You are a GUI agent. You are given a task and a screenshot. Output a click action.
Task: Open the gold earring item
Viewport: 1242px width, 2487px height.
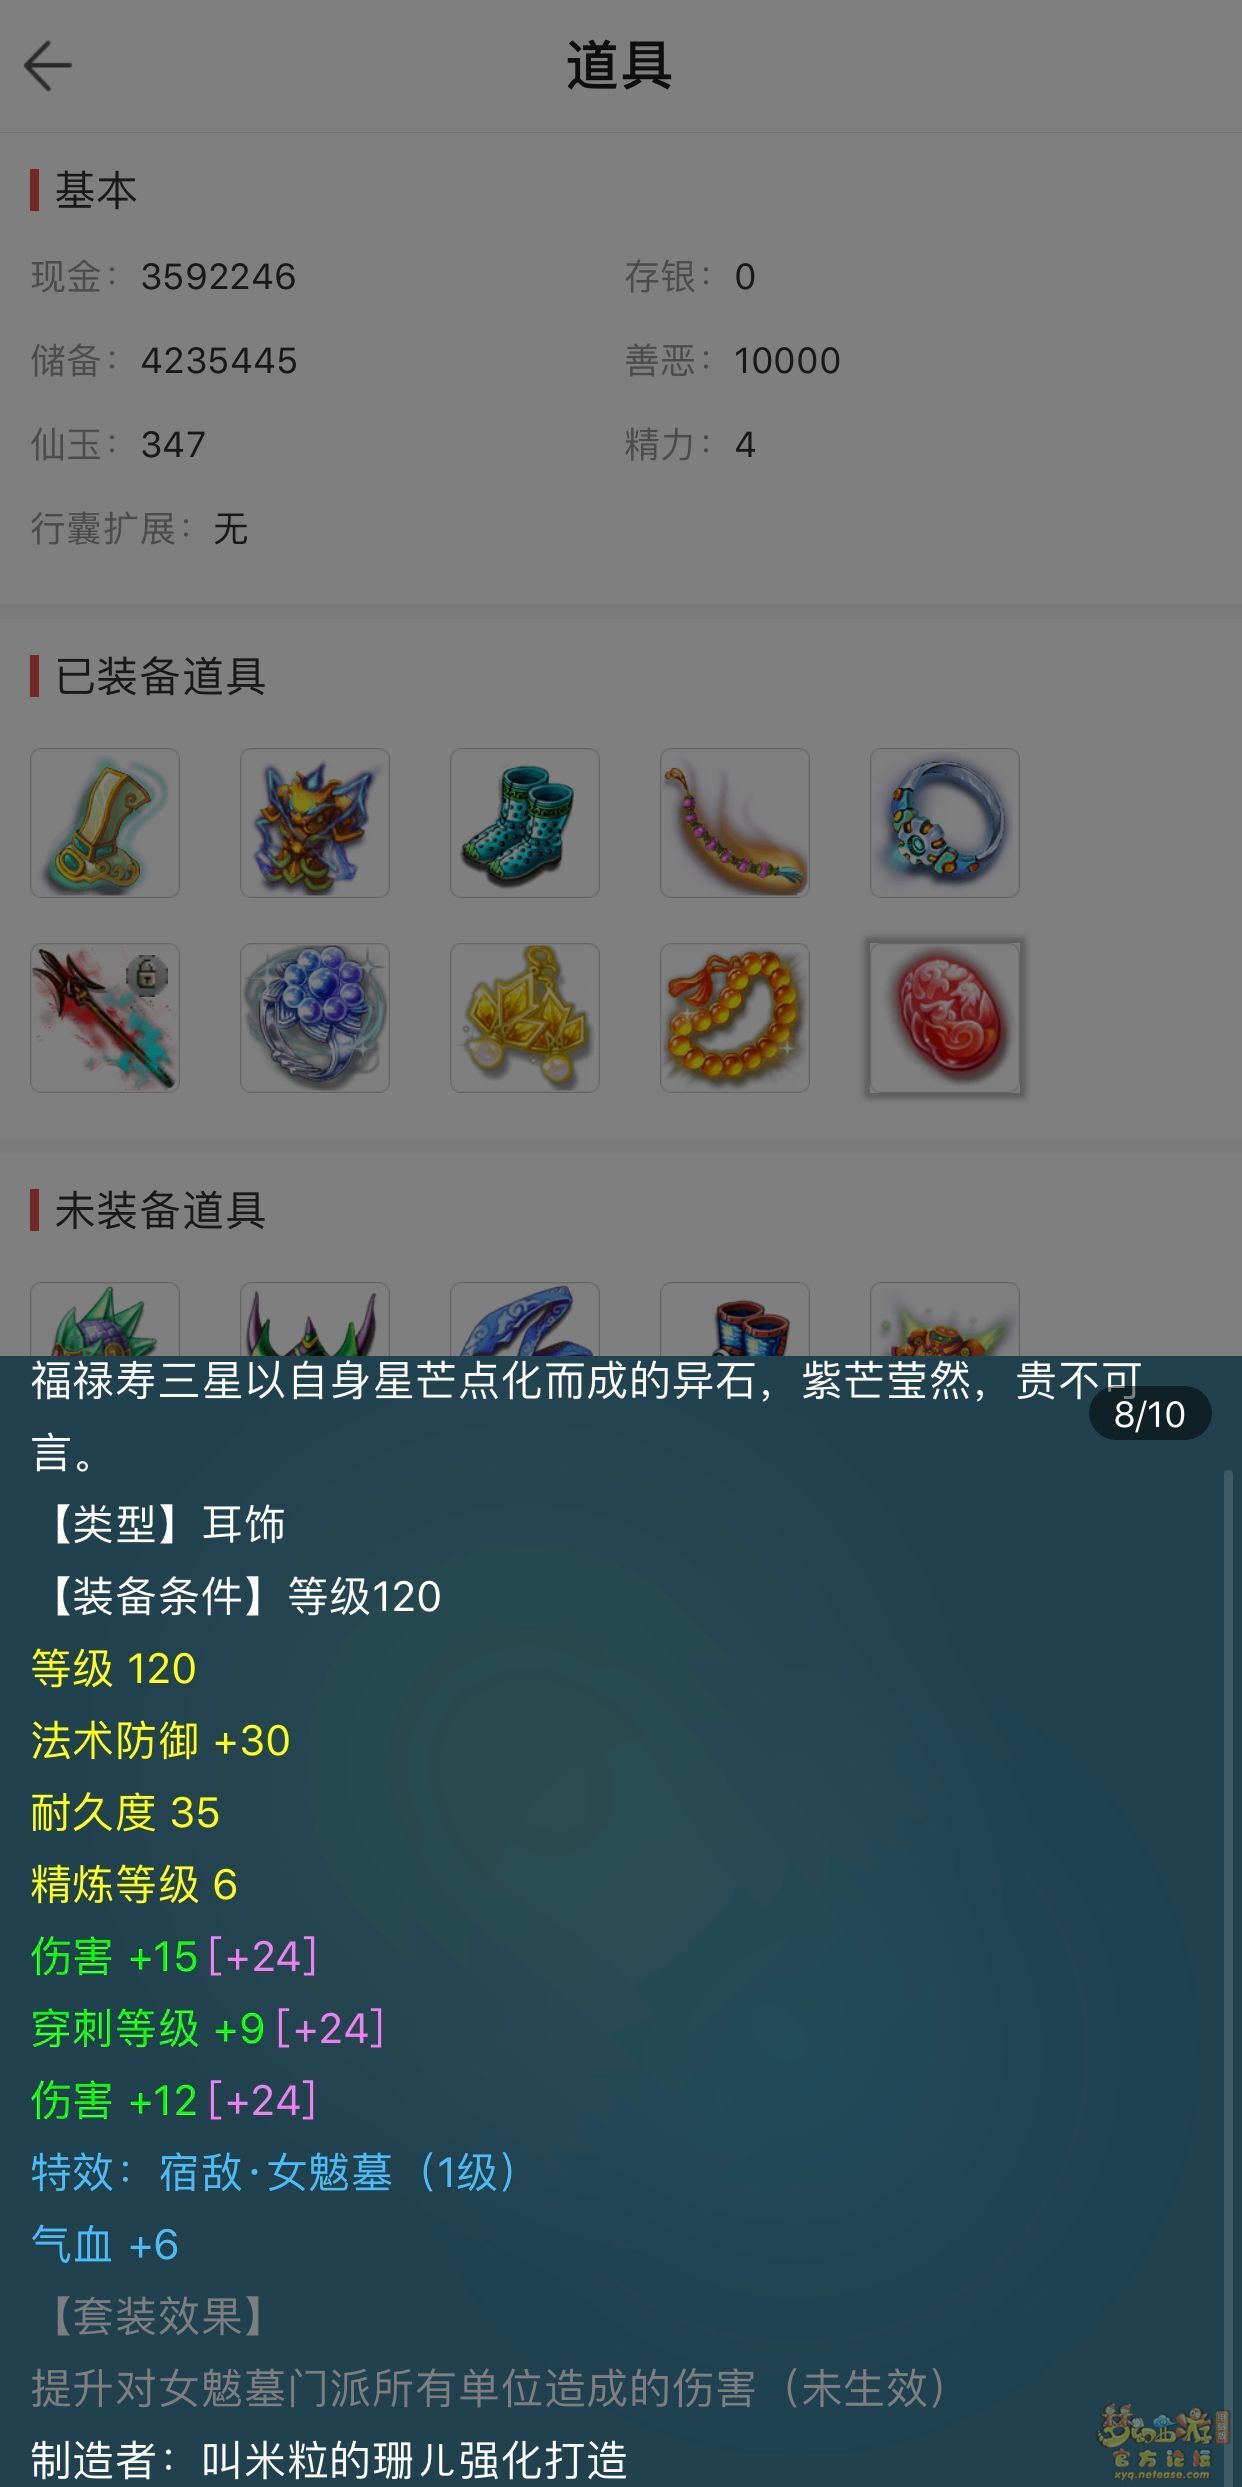(525, 1018)
